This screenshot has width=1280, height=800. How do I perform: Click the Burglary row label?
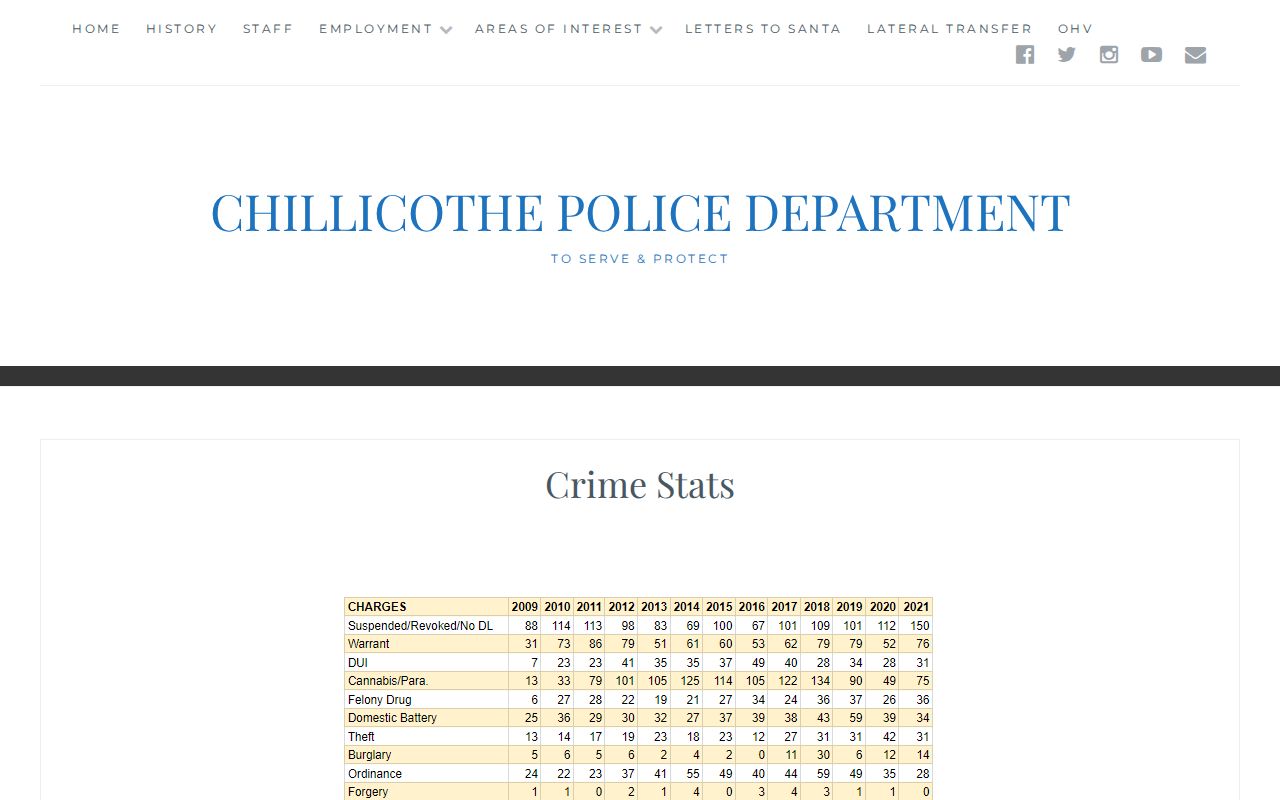click(369, 755)
